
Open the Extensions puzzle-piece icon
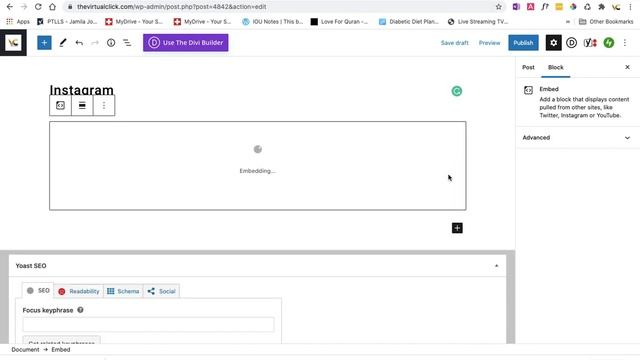click(x=601, y=7)
